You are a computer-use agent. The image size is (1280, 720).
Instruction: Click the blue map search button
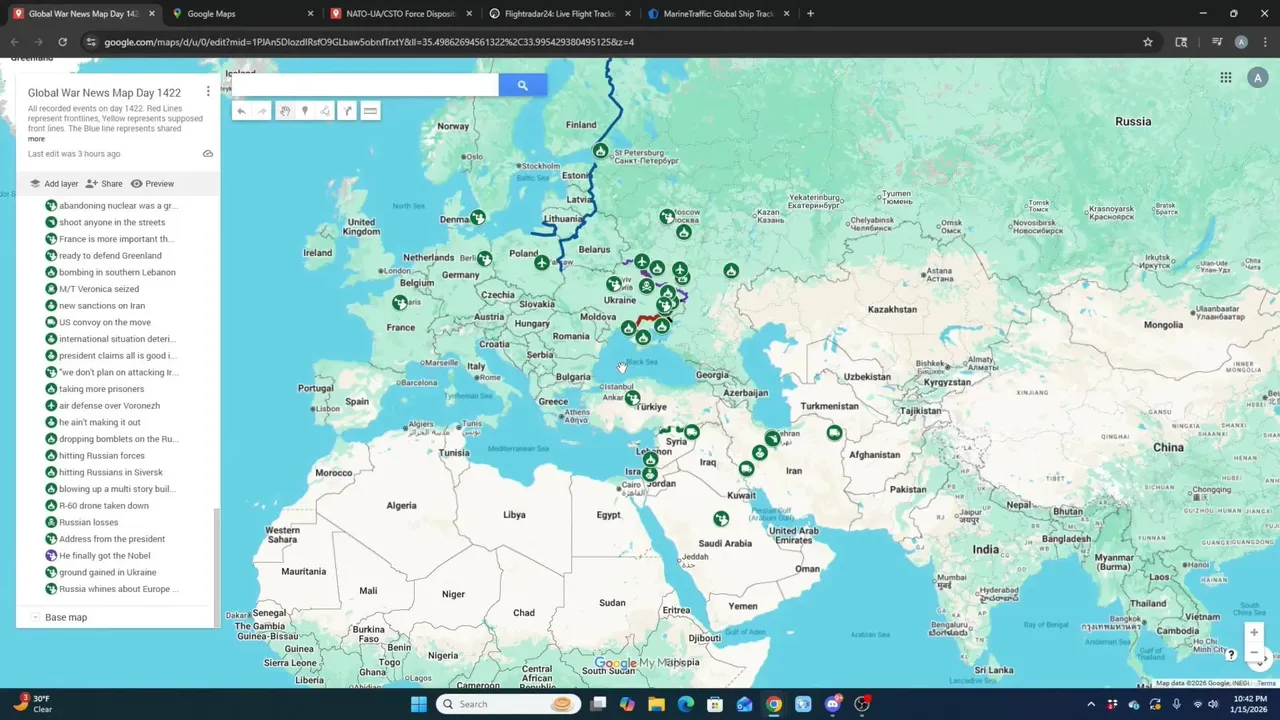click(x=522, y=86)
